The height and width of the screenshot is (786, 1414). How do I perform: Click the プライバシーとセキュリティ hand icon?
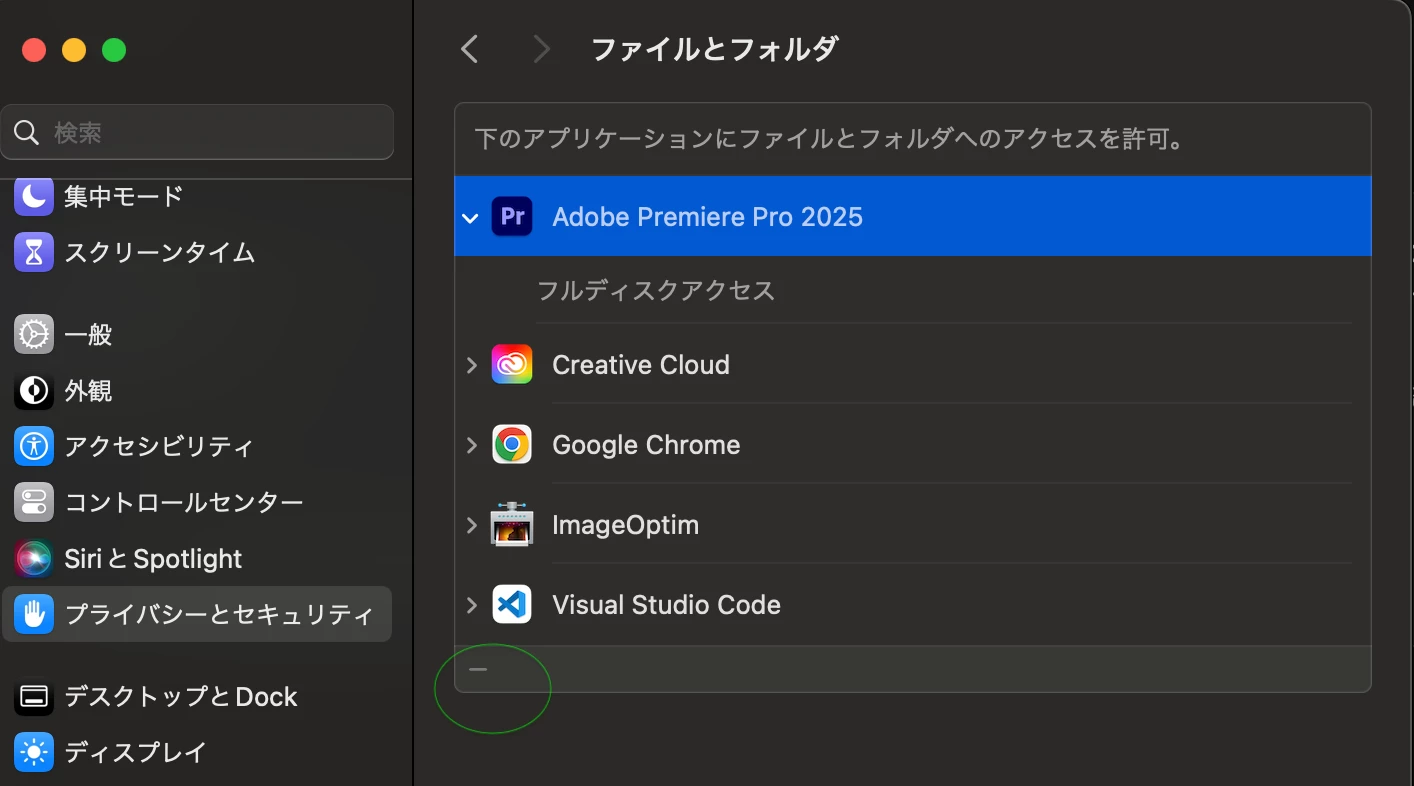click(34, 615)
